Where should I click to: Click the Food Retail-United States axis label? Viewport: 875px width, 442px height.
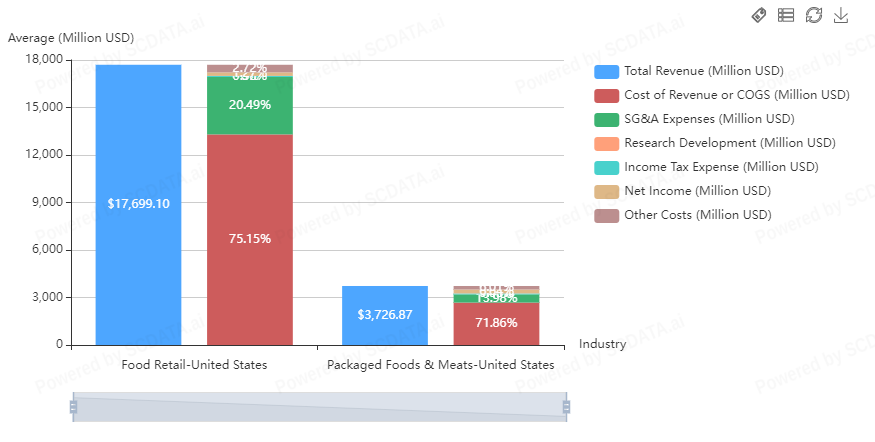pos(194,365)
